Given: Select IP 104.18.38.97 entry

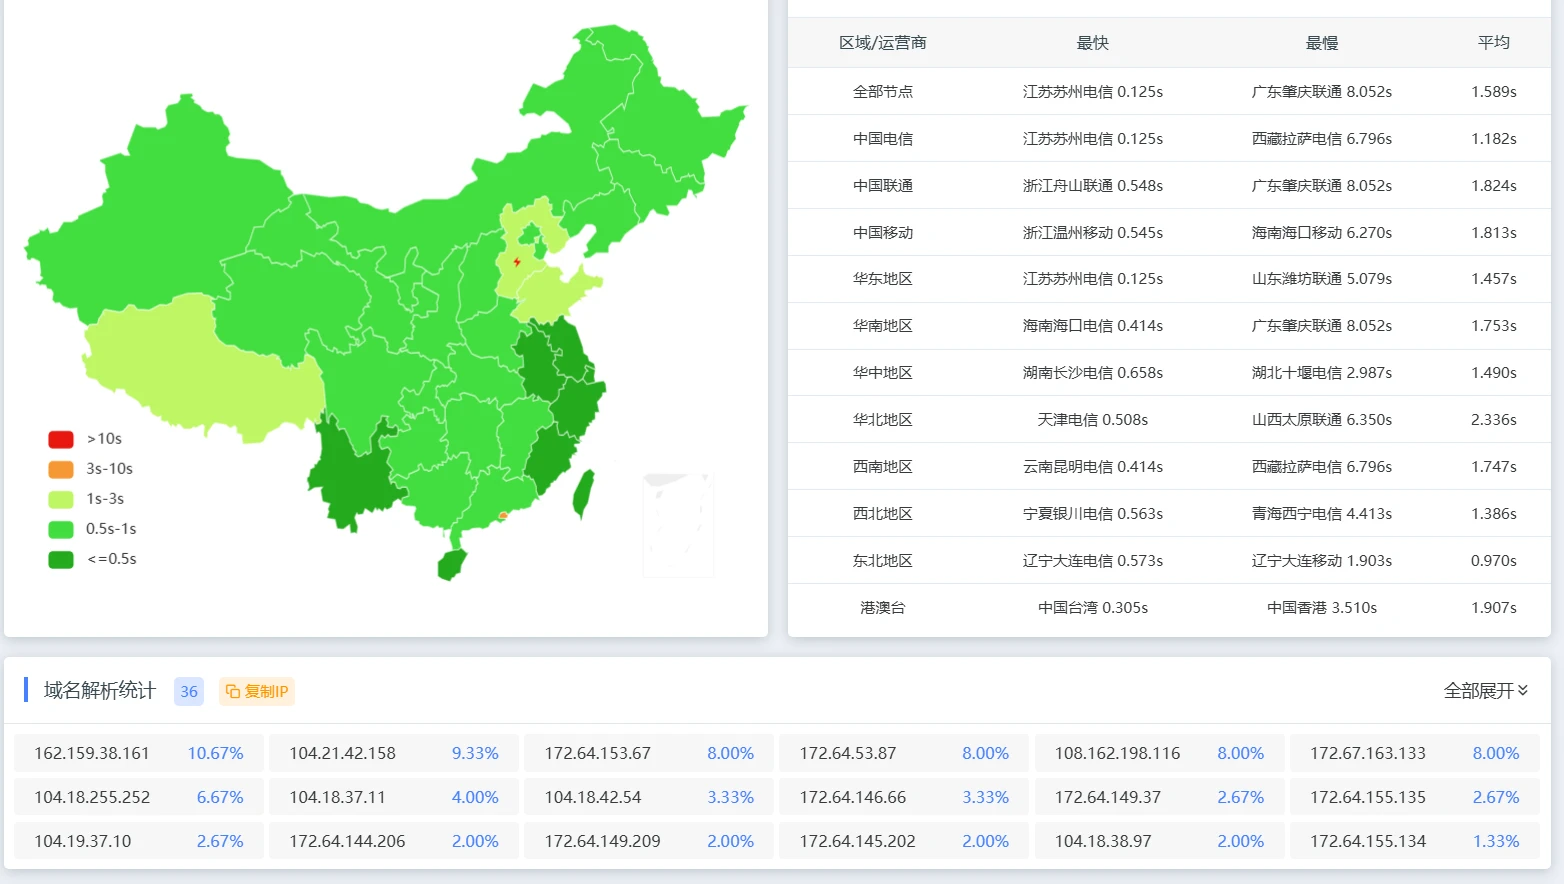Looking at the screenshot, I should pos(1160,841).
